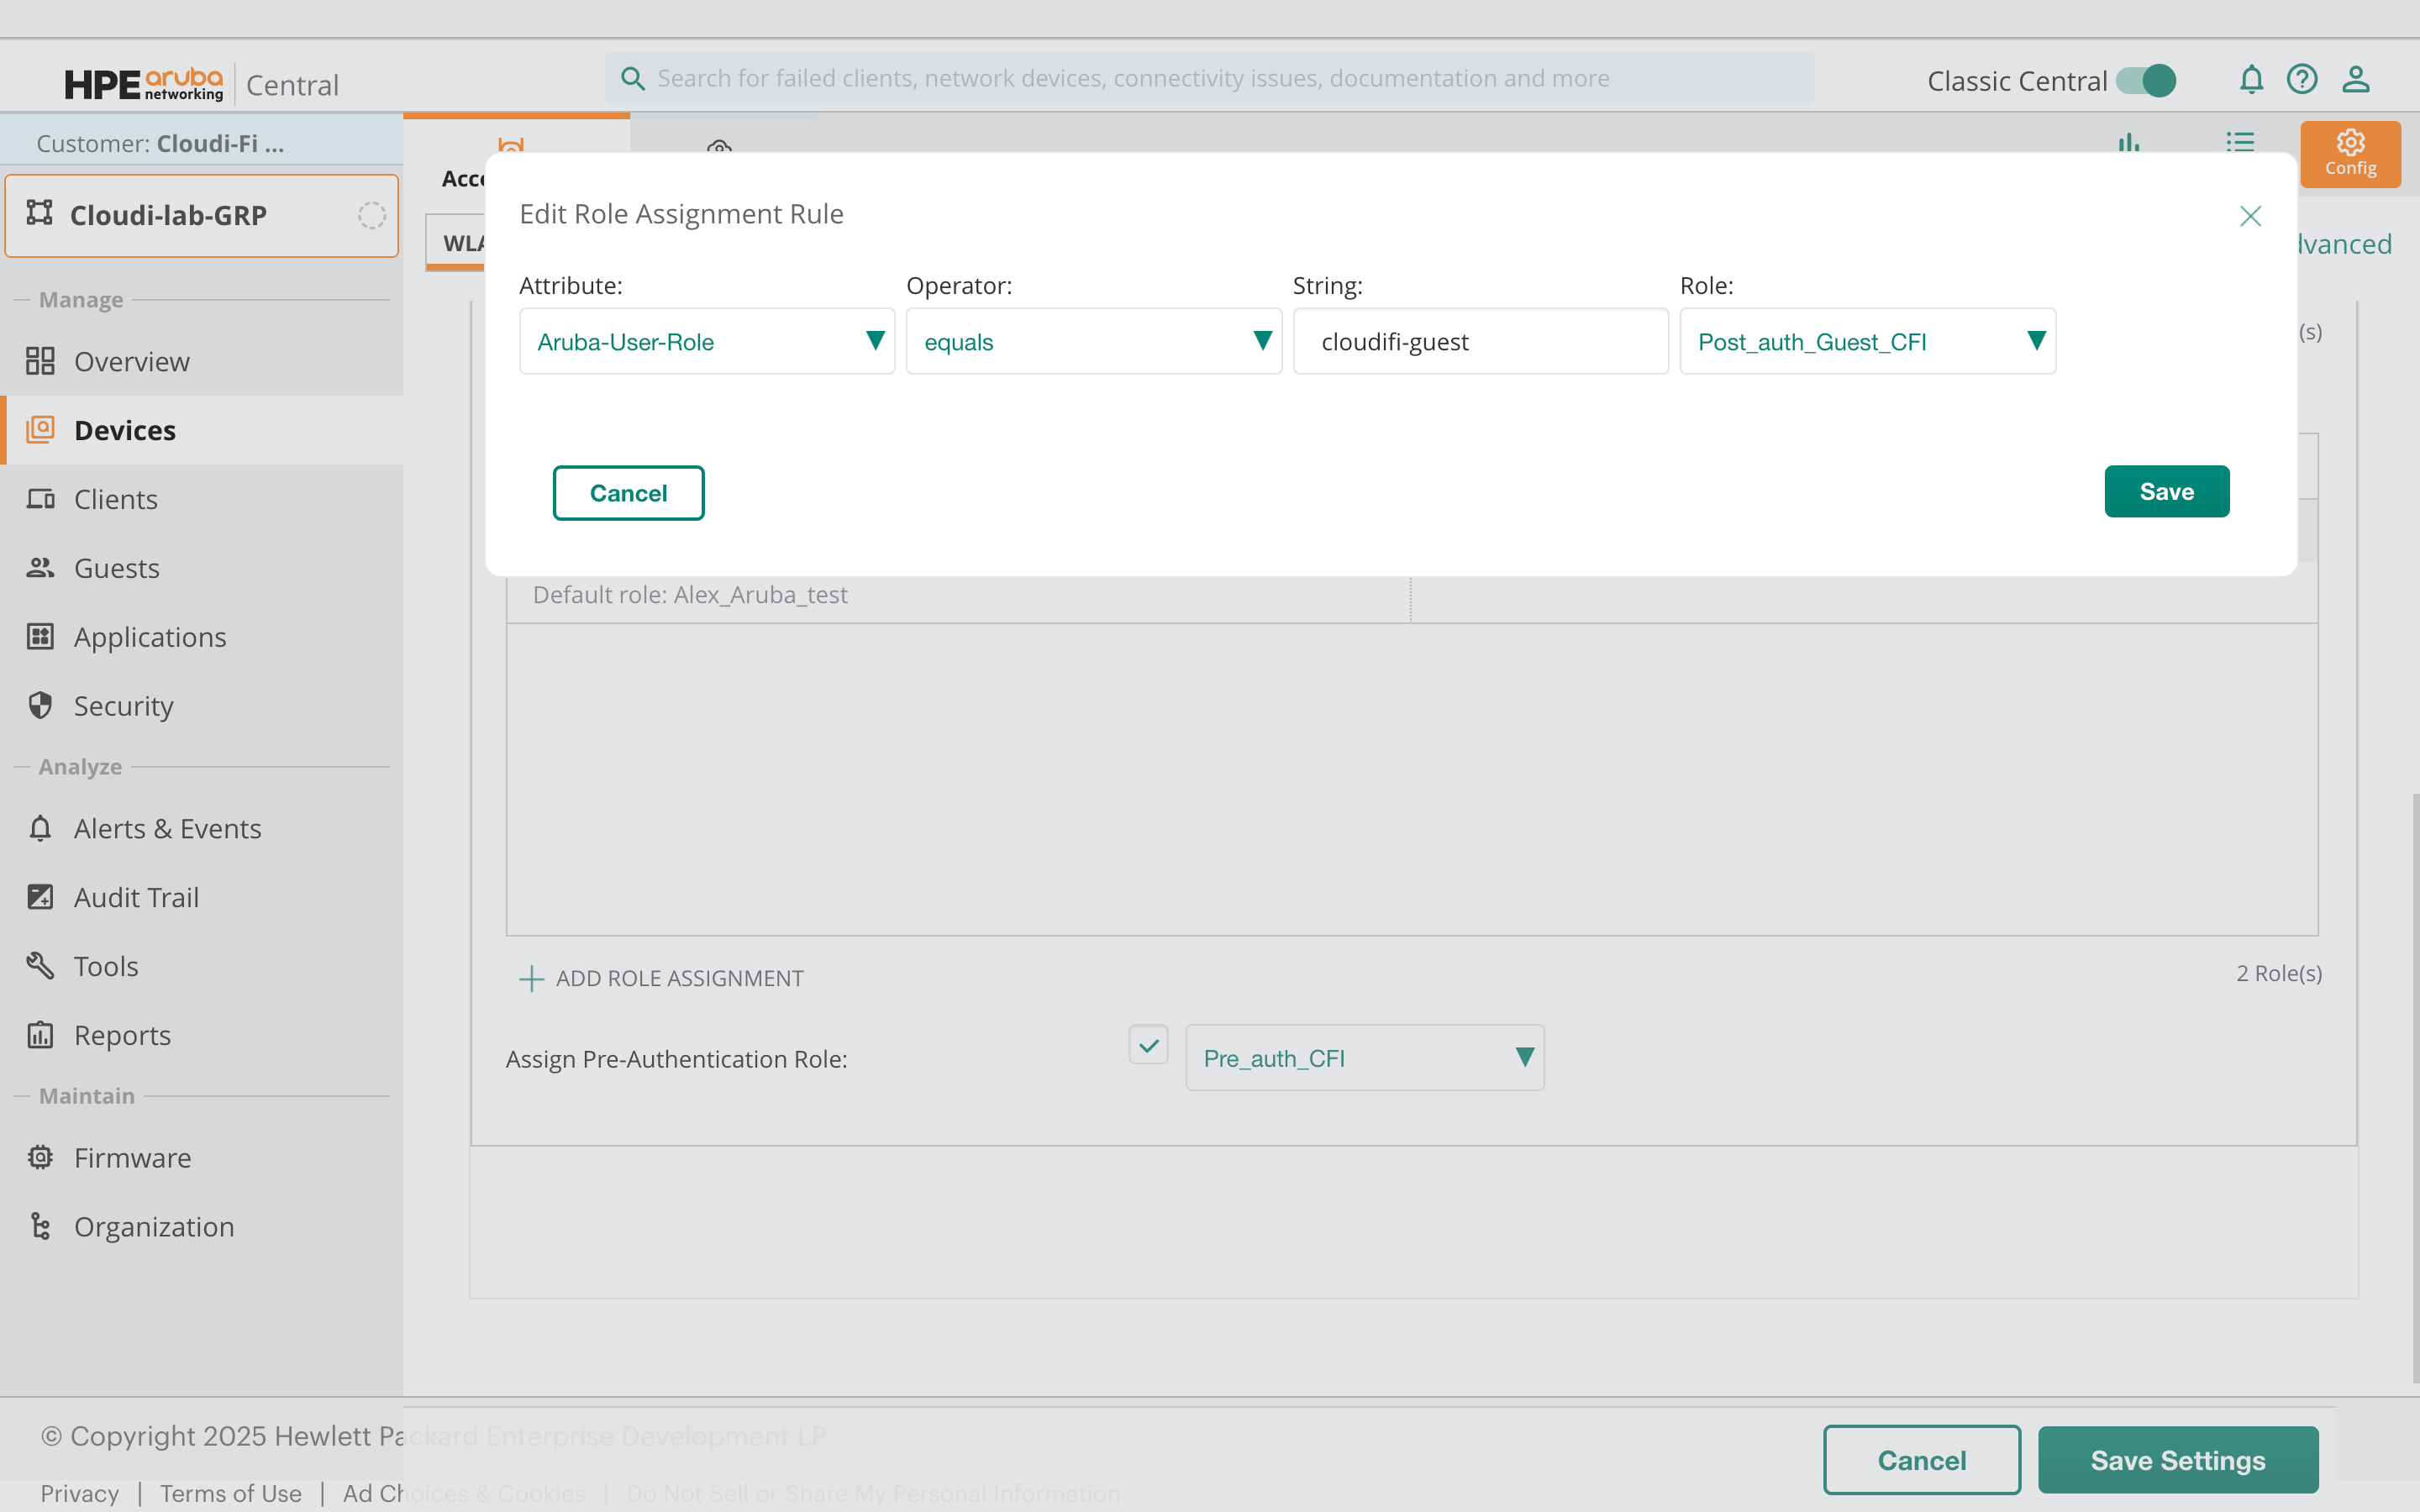
Task: Expand the Aruba-User-Role attribute dropdown
Action: (x=706, y=342)
